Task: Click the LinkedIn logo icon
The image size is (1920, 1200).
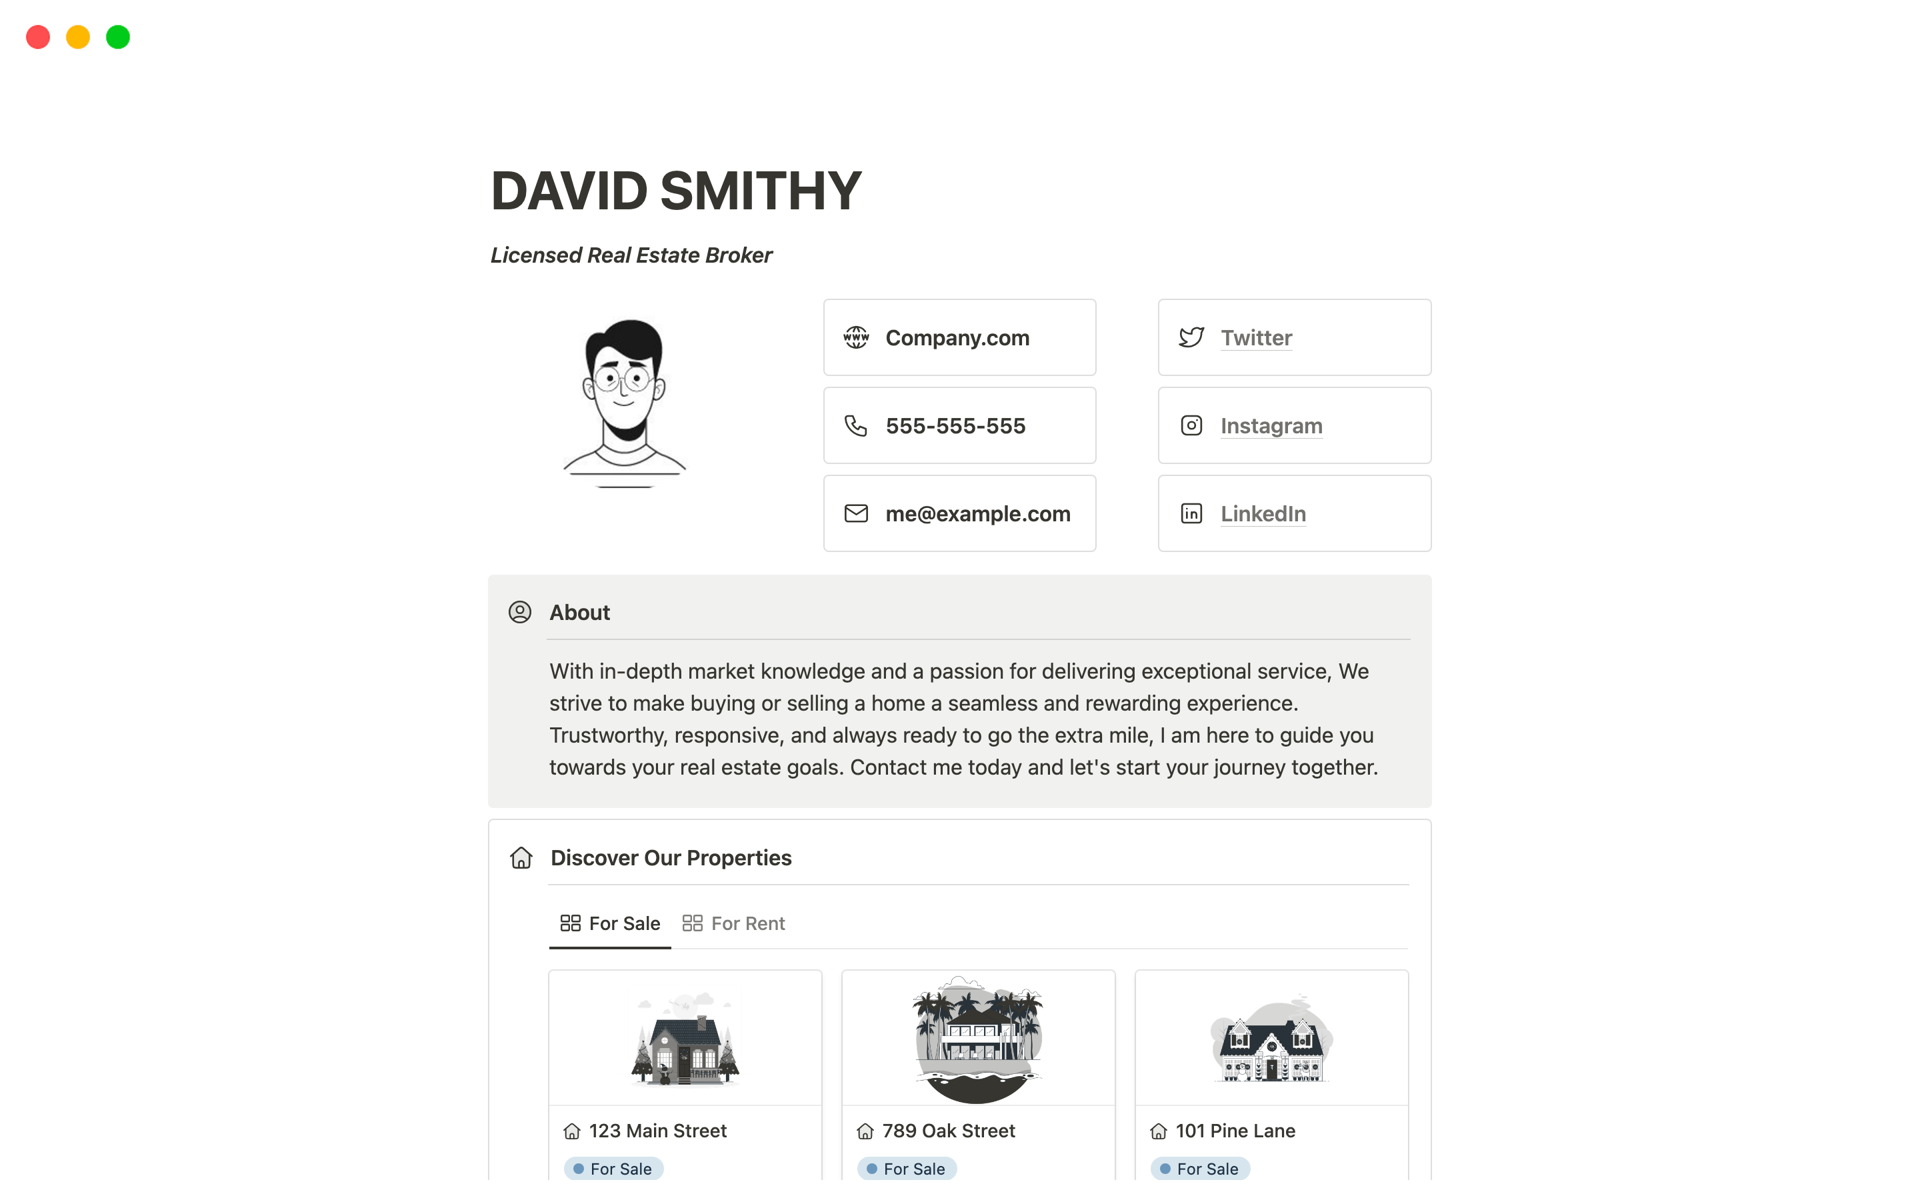Action: click(1191, 514)
